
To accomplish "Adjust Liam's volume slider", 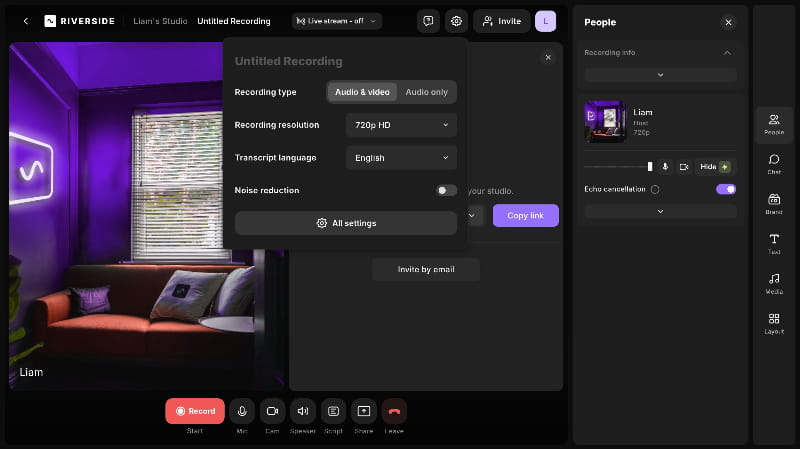I will [x=618, y=167].
